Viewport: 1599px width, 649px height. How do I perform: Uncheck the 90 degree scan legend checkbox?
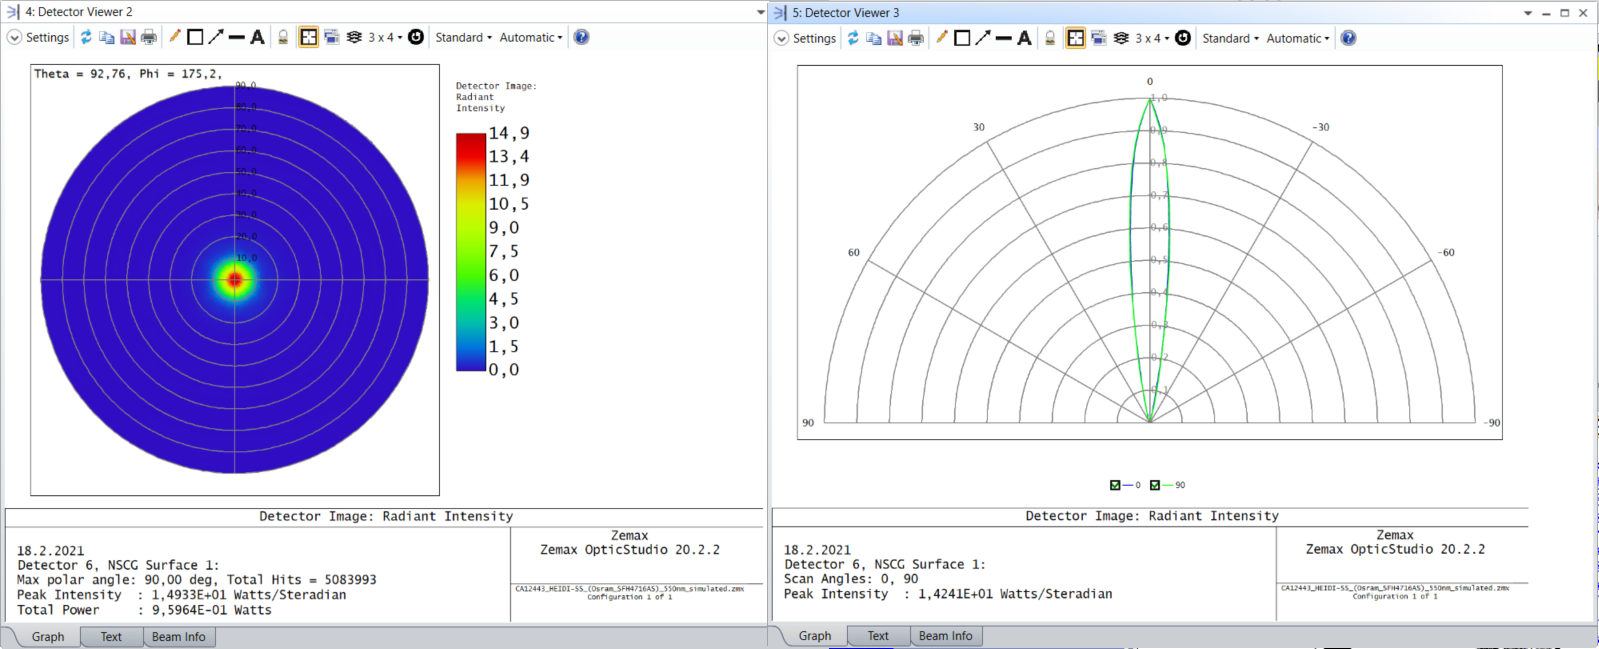tap(1155, 485)
